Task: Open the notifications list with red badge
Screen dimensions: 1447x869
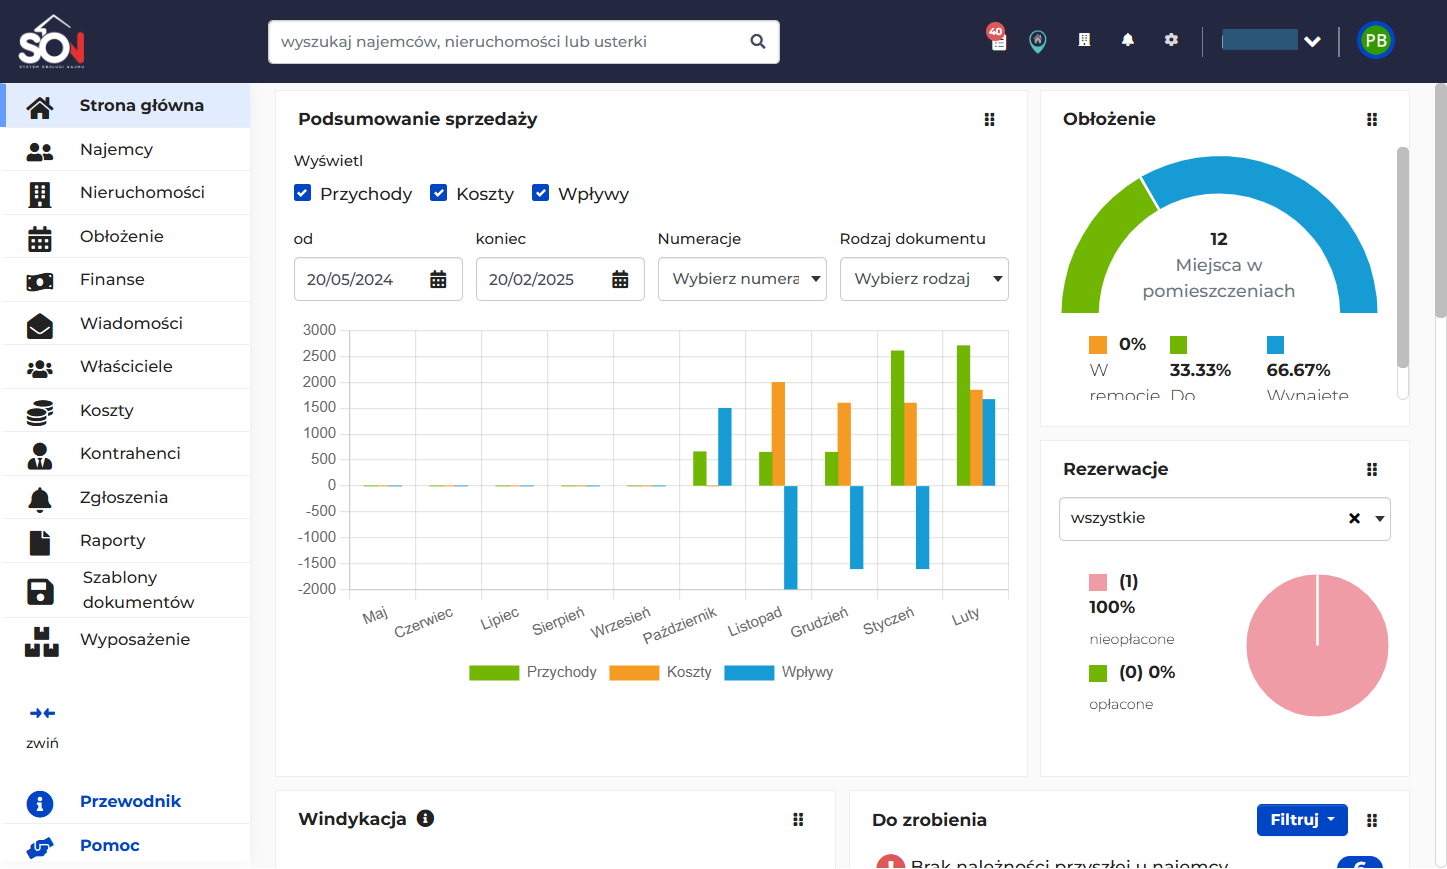Action: (996, 38)
